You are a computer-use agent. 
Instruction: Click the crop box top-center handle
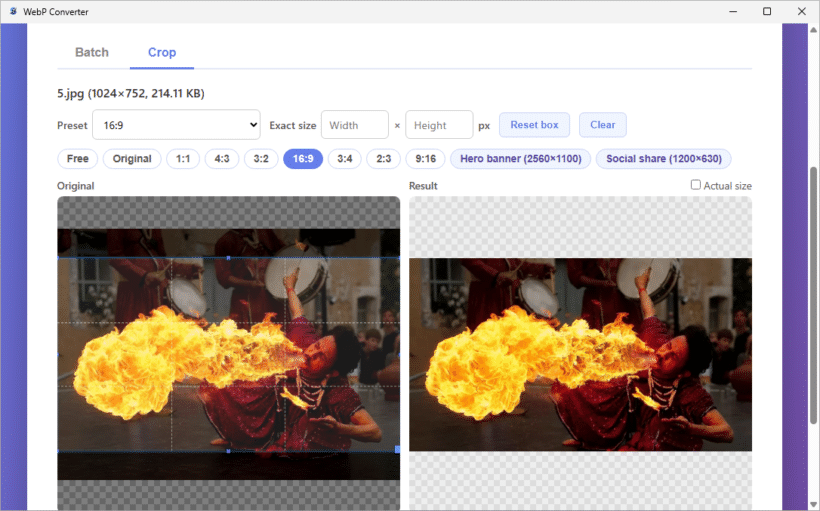(229, 258)
